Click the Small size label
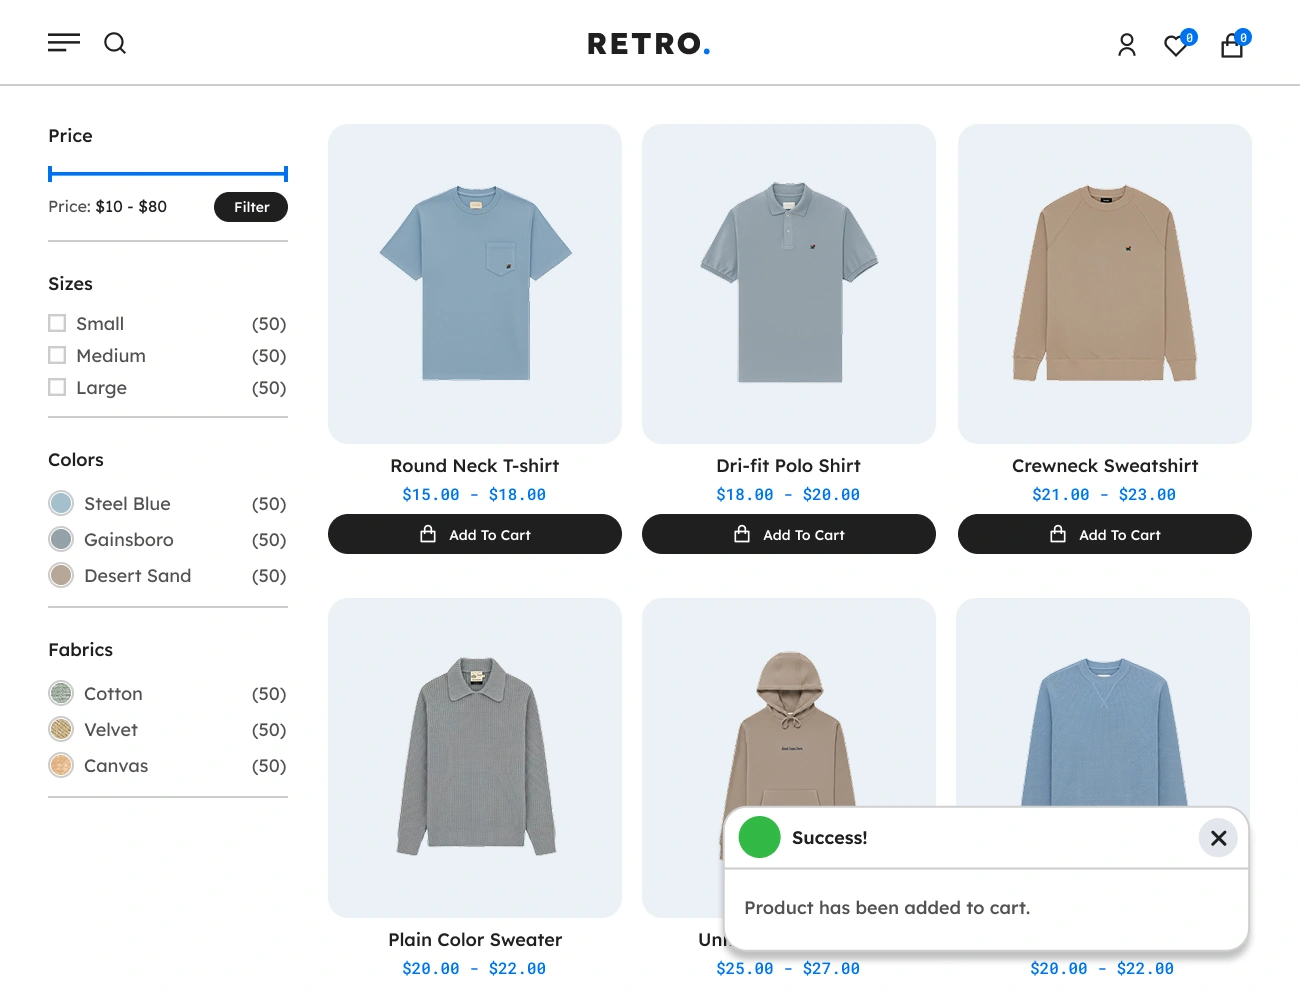The width and height of the screenshot is (1300, 990). point(100,323)
